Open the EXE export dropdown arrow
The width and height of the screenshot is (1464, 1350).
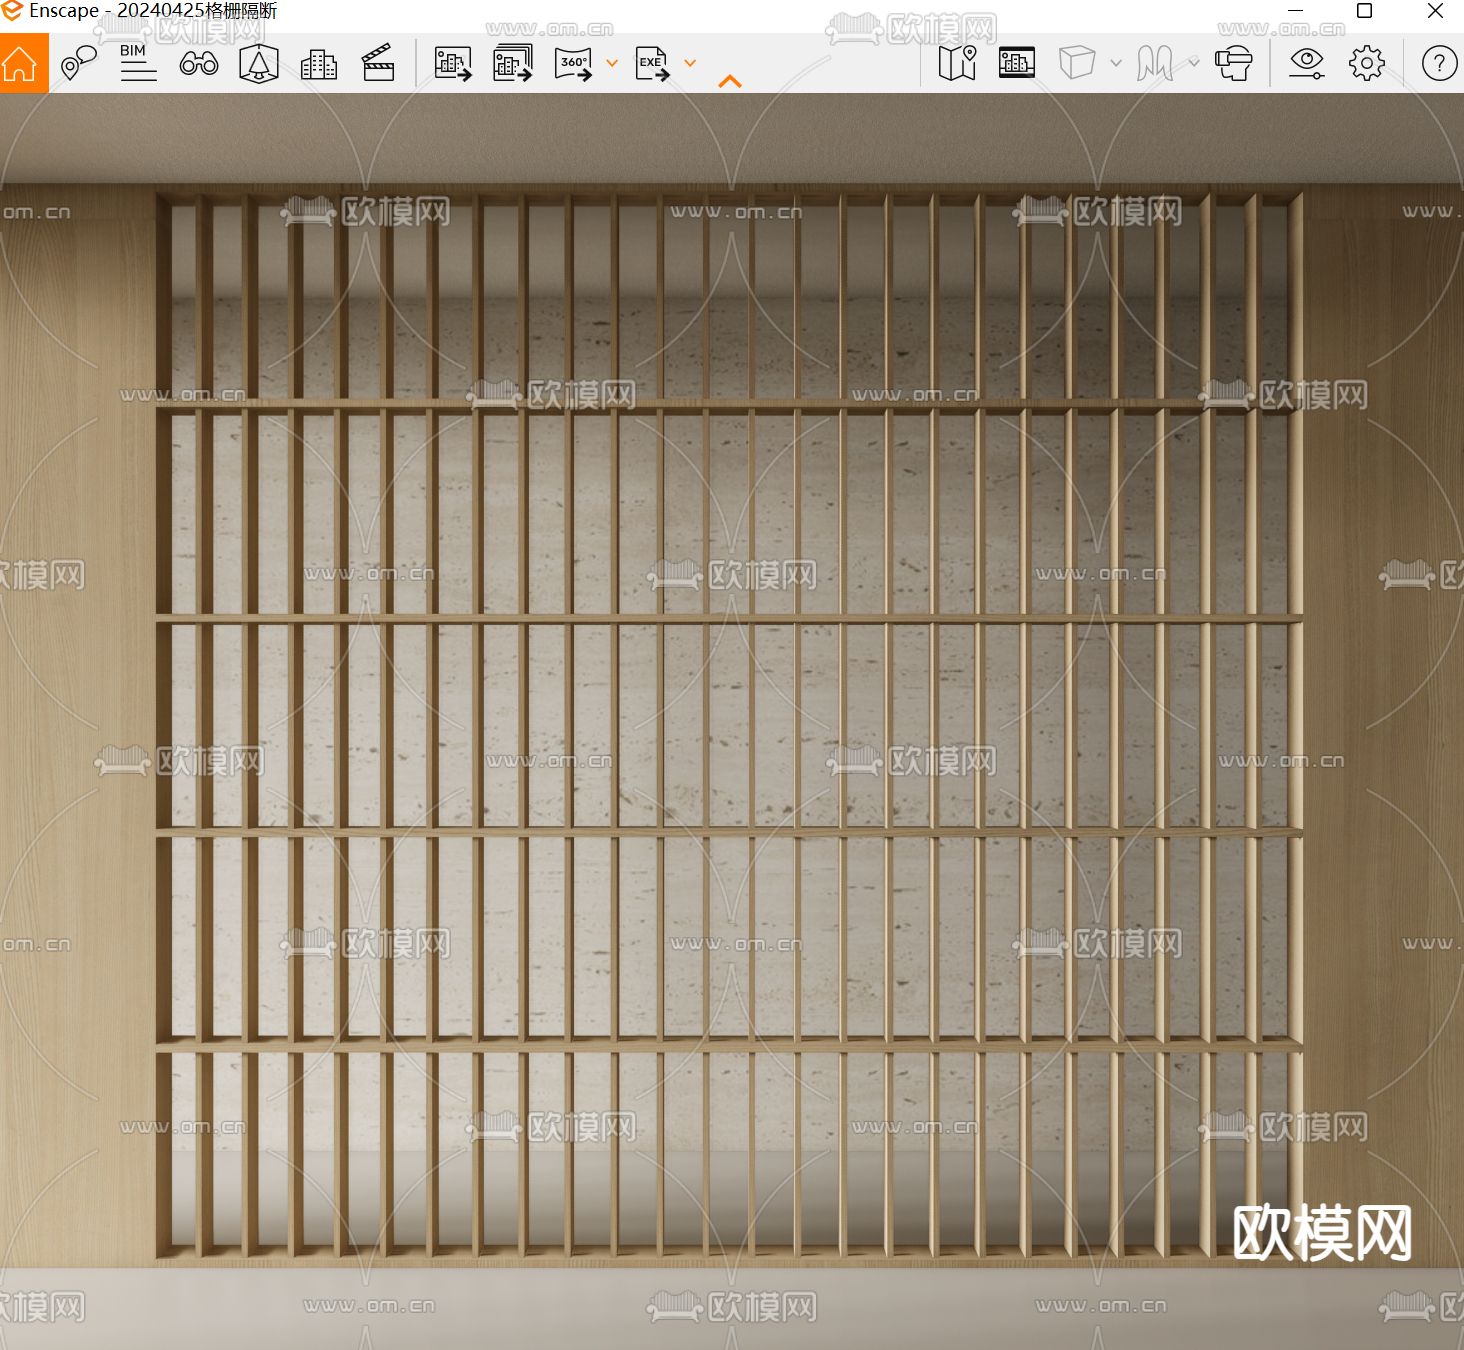(690, 63)
